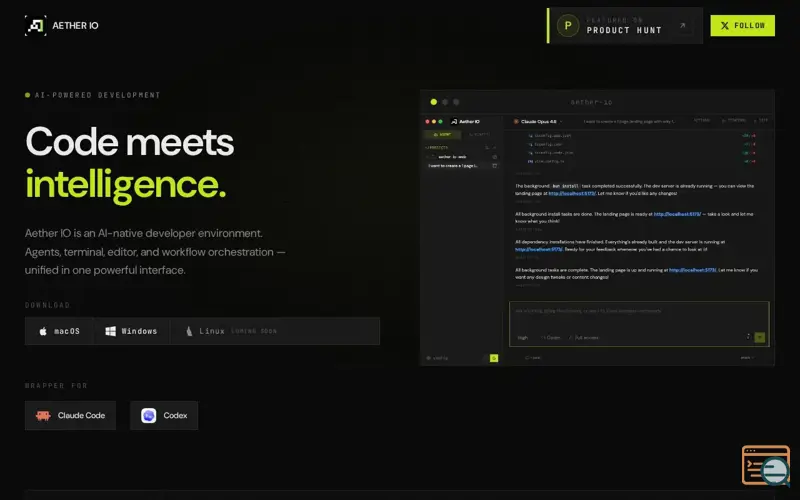
Task: Click the app preview screenshot title aether-io
Action: point(591,102)
